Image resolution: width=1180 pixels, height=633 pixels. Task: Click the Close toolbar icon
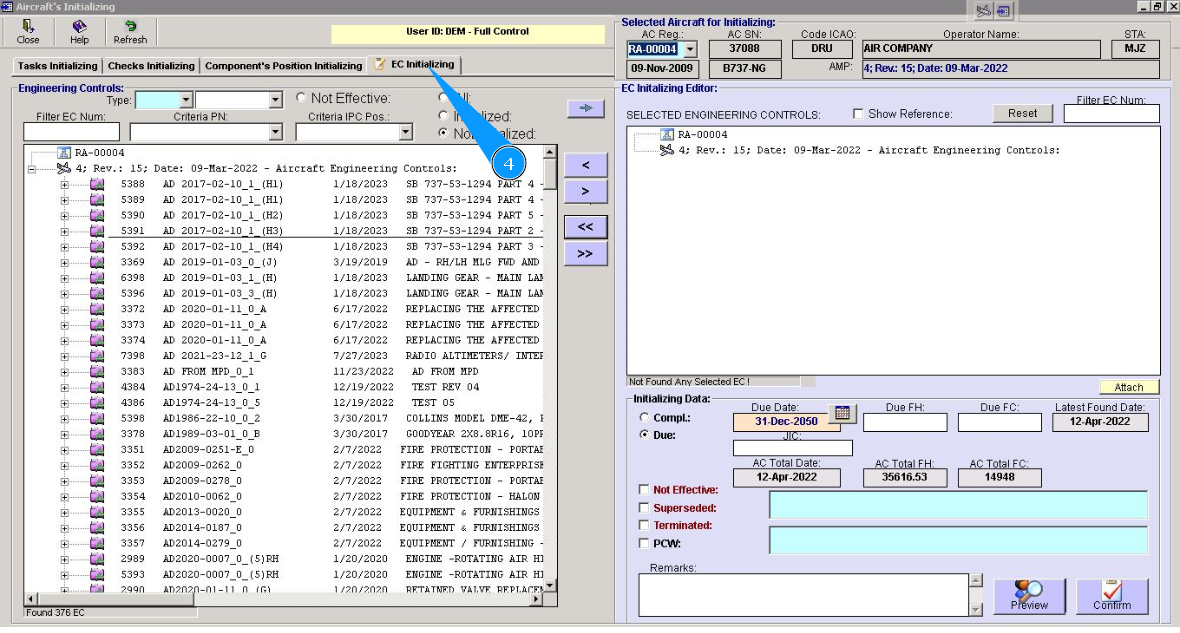click(28, 31)
